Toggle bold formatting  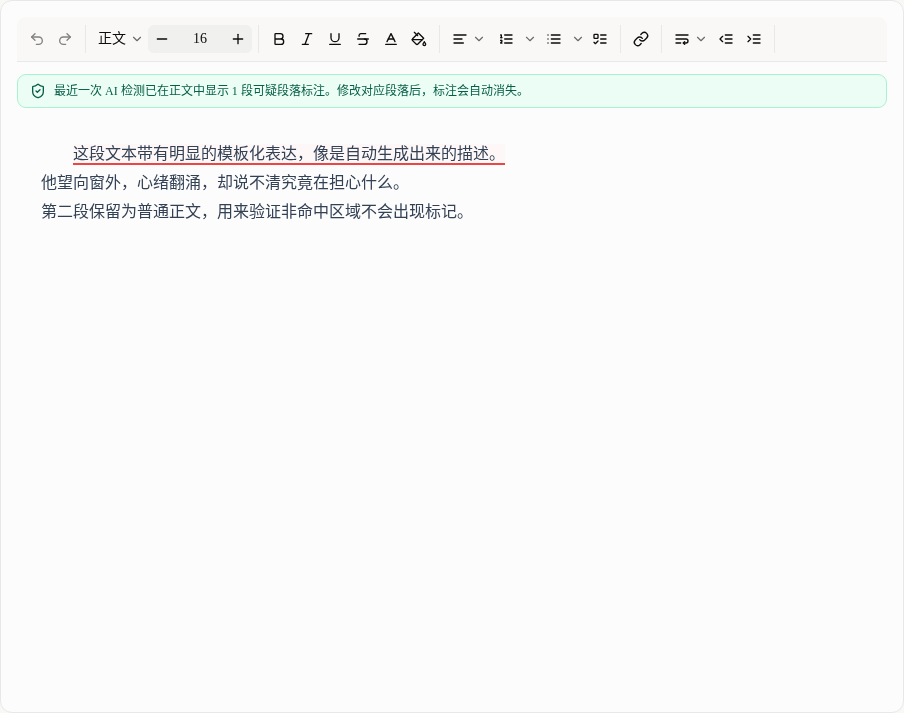(279, 39)
